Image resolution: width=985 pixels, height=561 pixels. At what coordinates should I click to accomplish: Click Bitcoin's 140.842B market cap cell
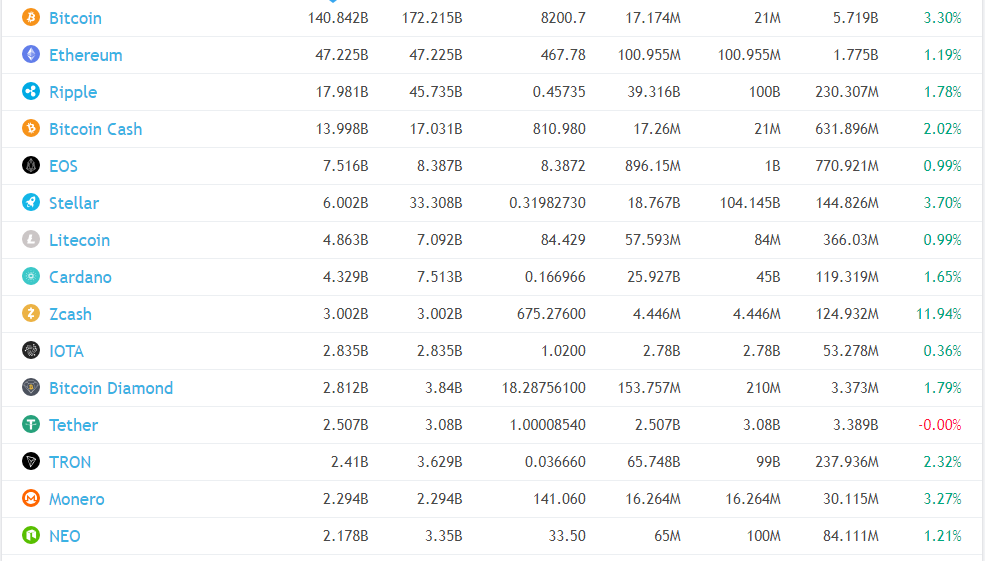[x=338, y=18]
